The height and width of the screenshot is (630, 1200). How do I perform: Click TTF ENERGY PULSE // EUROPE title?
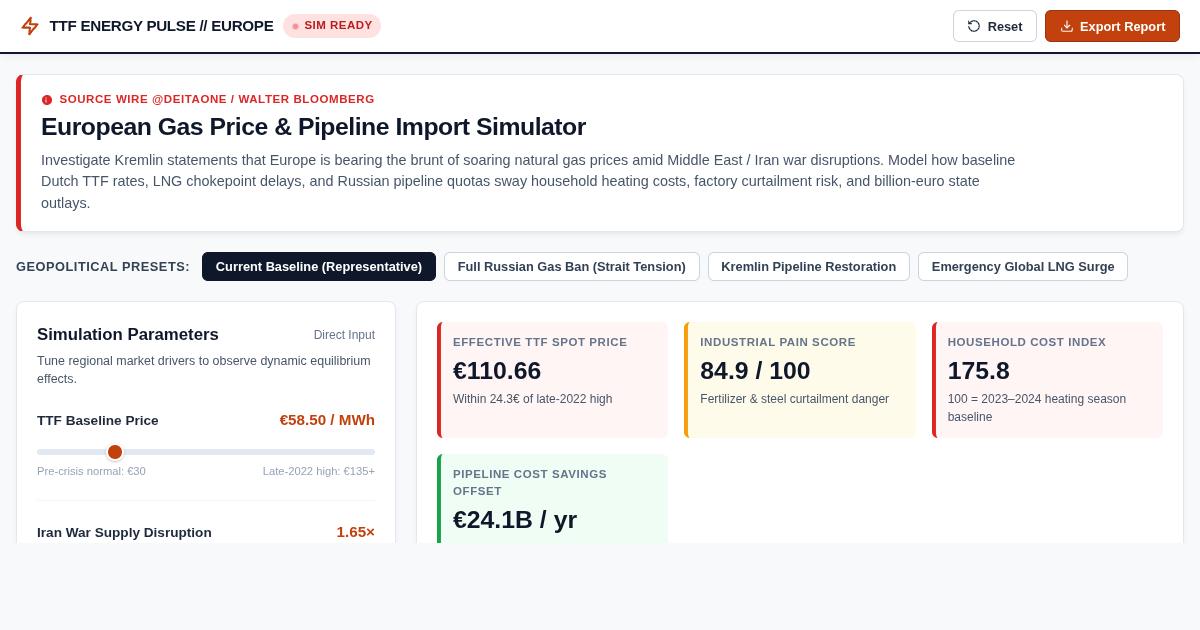click(161, 26)
